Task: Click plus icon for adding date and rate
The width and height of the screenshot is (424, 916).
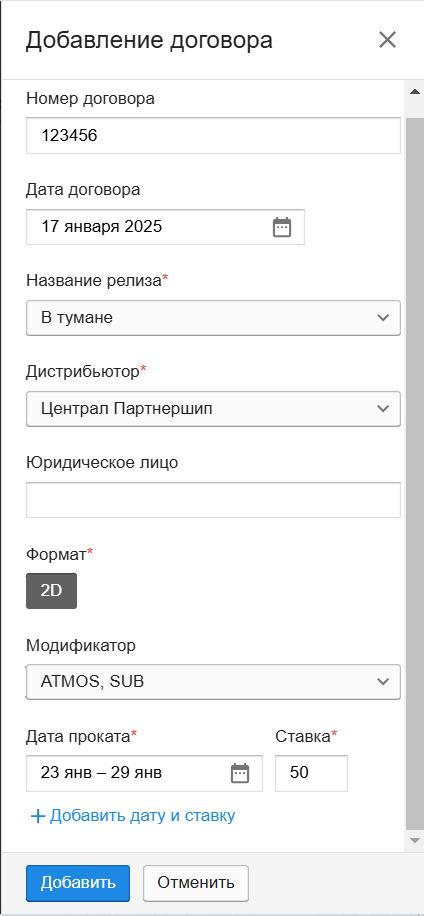Action: pyautogui.click(x=38, y=816)
